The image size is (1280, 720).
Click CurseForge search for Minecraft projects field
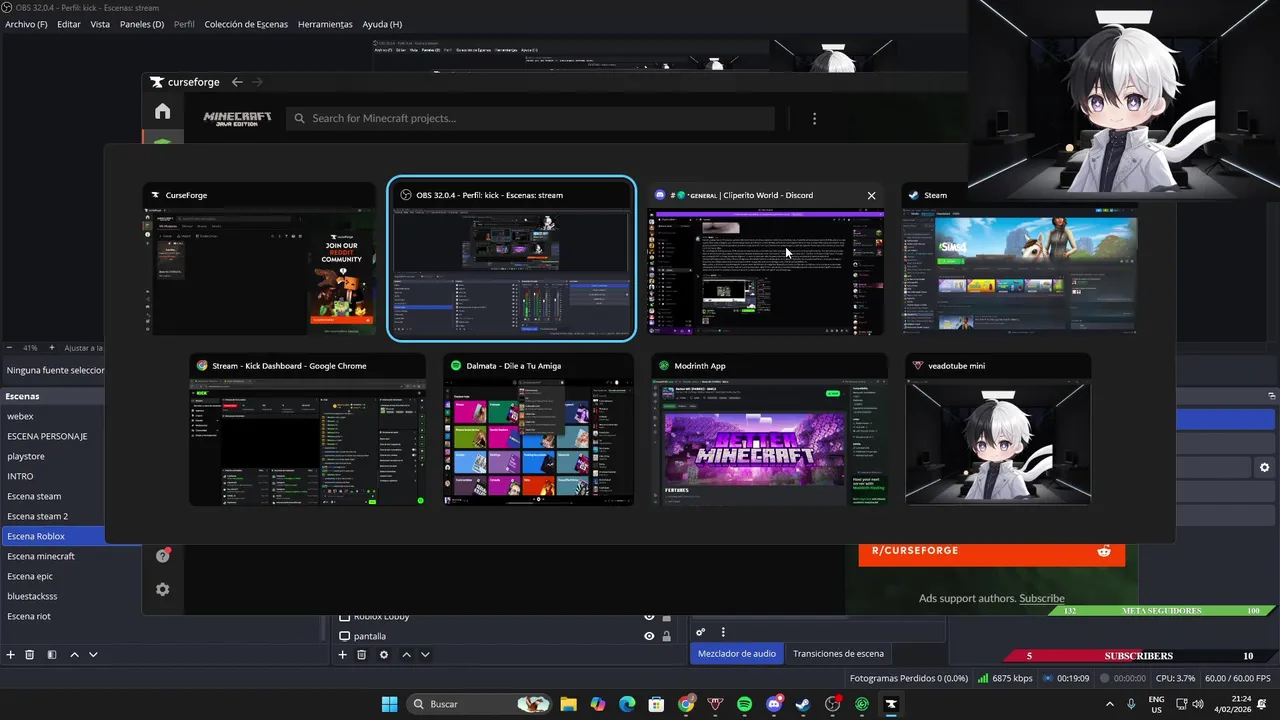click(x=530, y=118)
